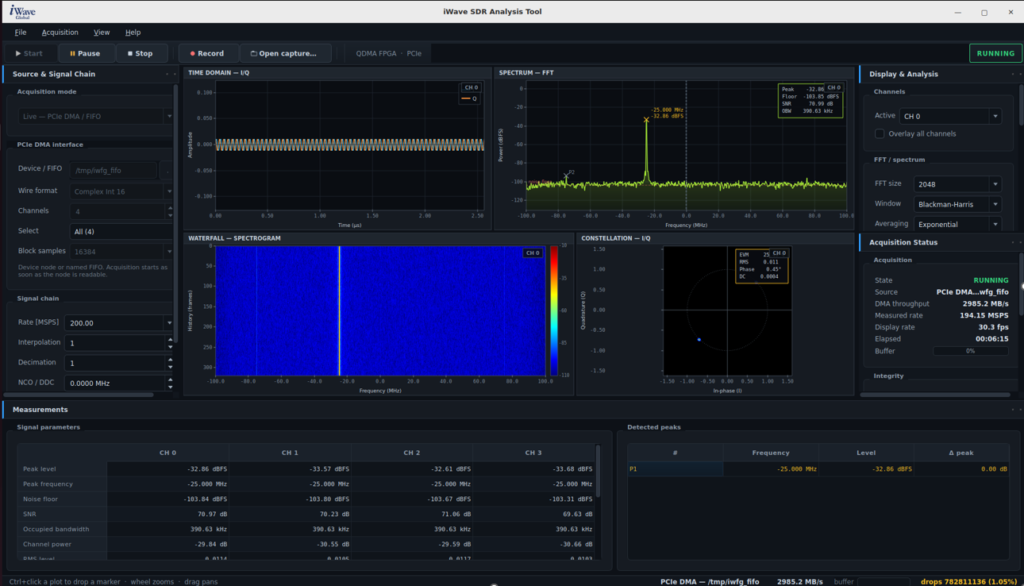Click the CH 0 badge on Waterfall plot
This screenshot has width=1024, height=586.
coord(532,253)
